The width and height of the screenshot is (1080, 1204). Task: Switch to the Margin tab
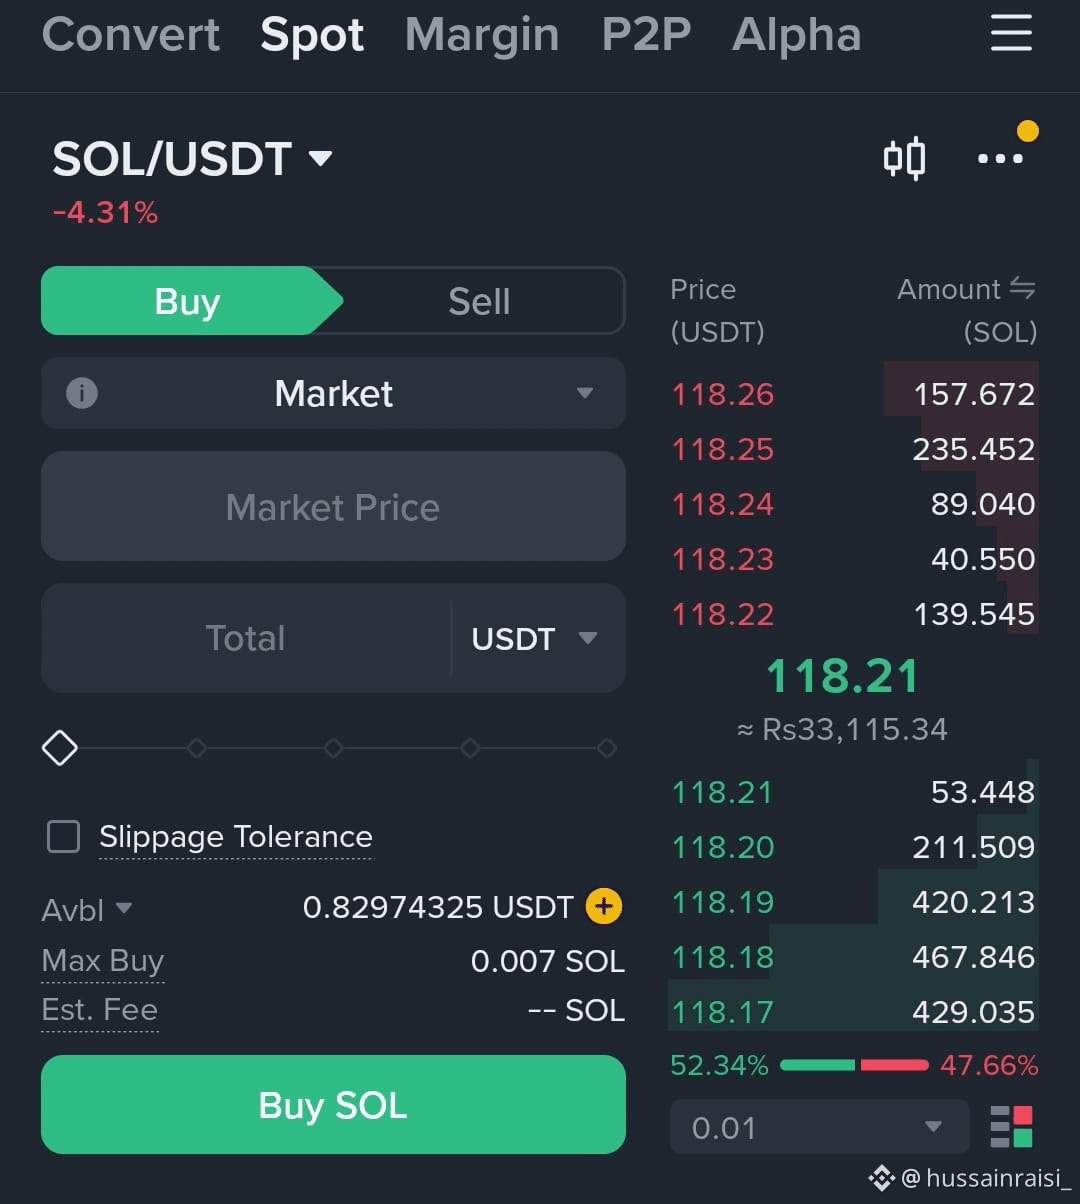[482, 35]
